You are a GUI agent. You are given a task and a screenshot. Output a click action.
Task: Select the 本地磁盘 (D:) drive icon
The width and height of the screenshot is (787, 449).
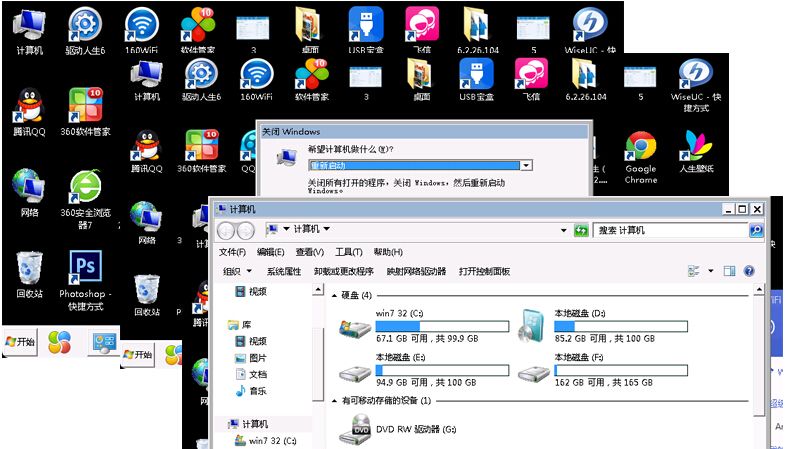point(535,324)
